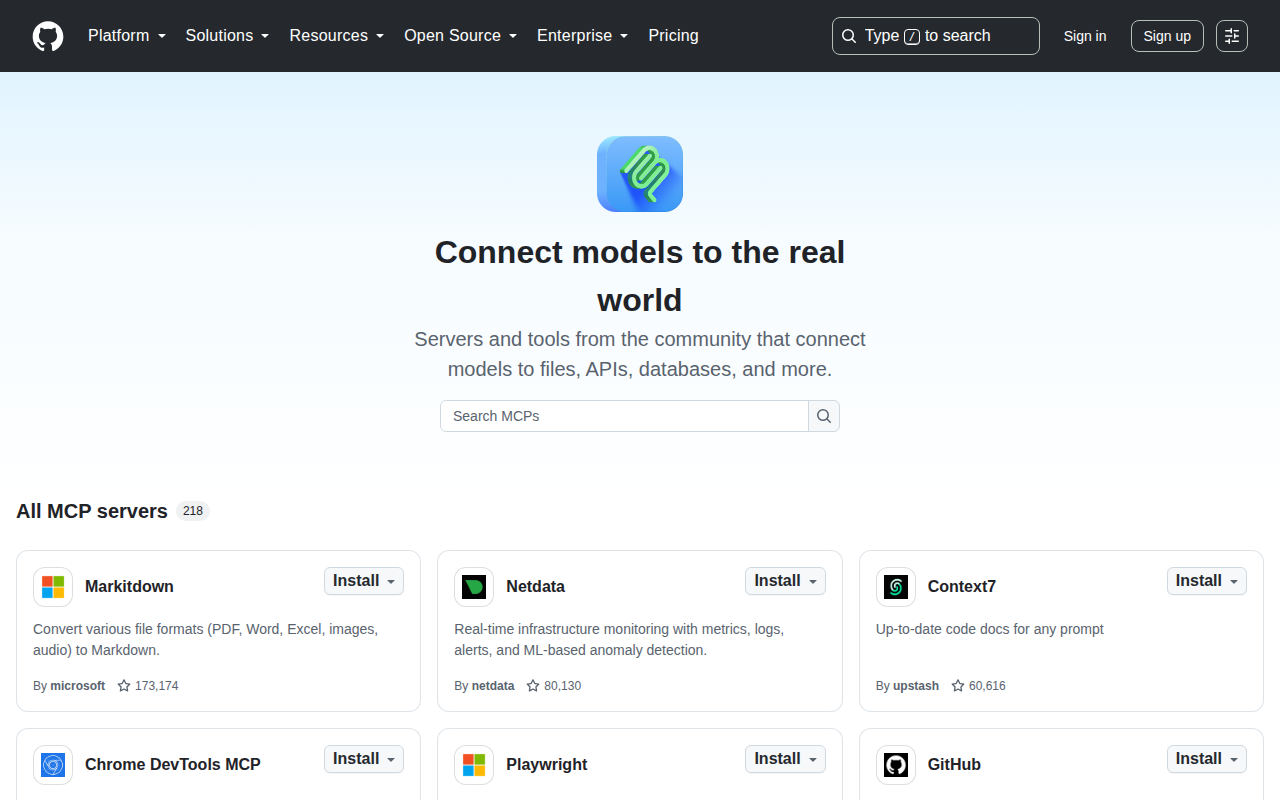This screenshot has height=800, width=1280.
Task: Click the Context7 star count 60,616
Action: (987, 686)
